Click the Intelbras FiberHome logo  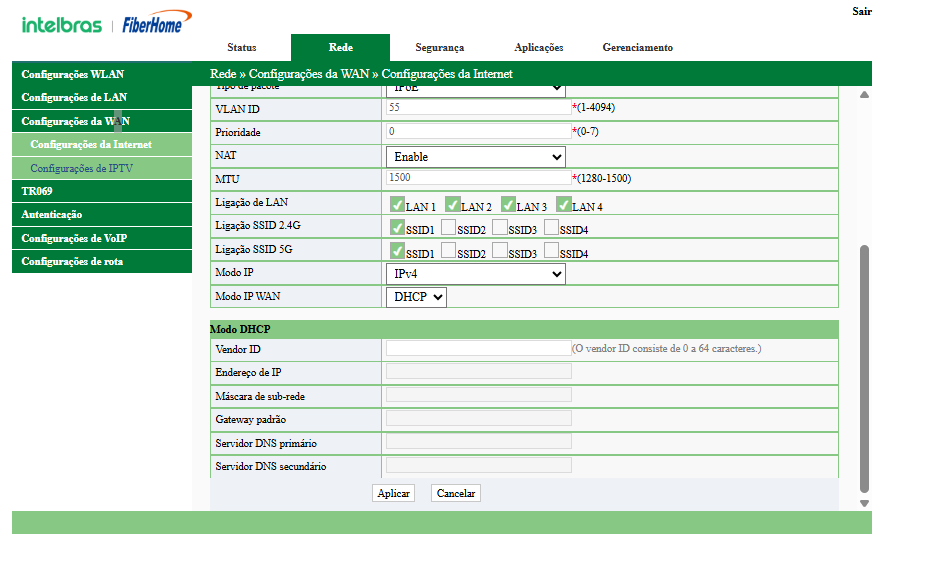pyautogui.click(x=102, y=25)
